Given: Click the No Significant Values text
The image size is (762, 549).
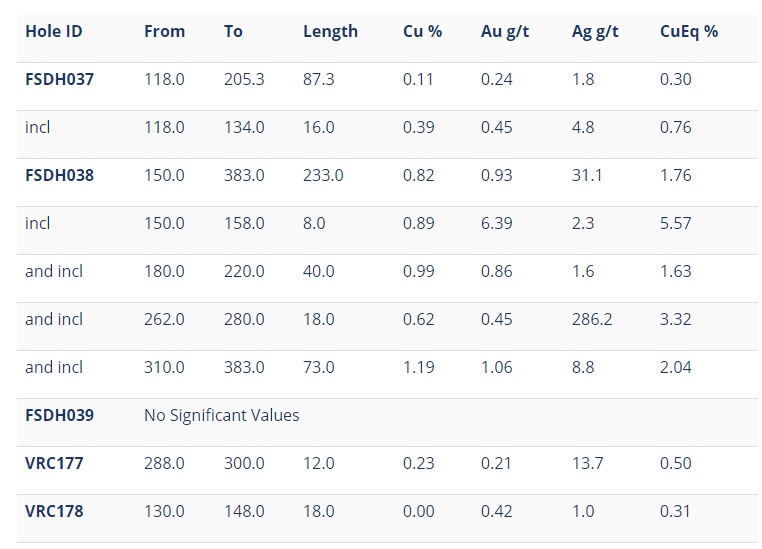Looking at the screenshot, I should [222, 415].
